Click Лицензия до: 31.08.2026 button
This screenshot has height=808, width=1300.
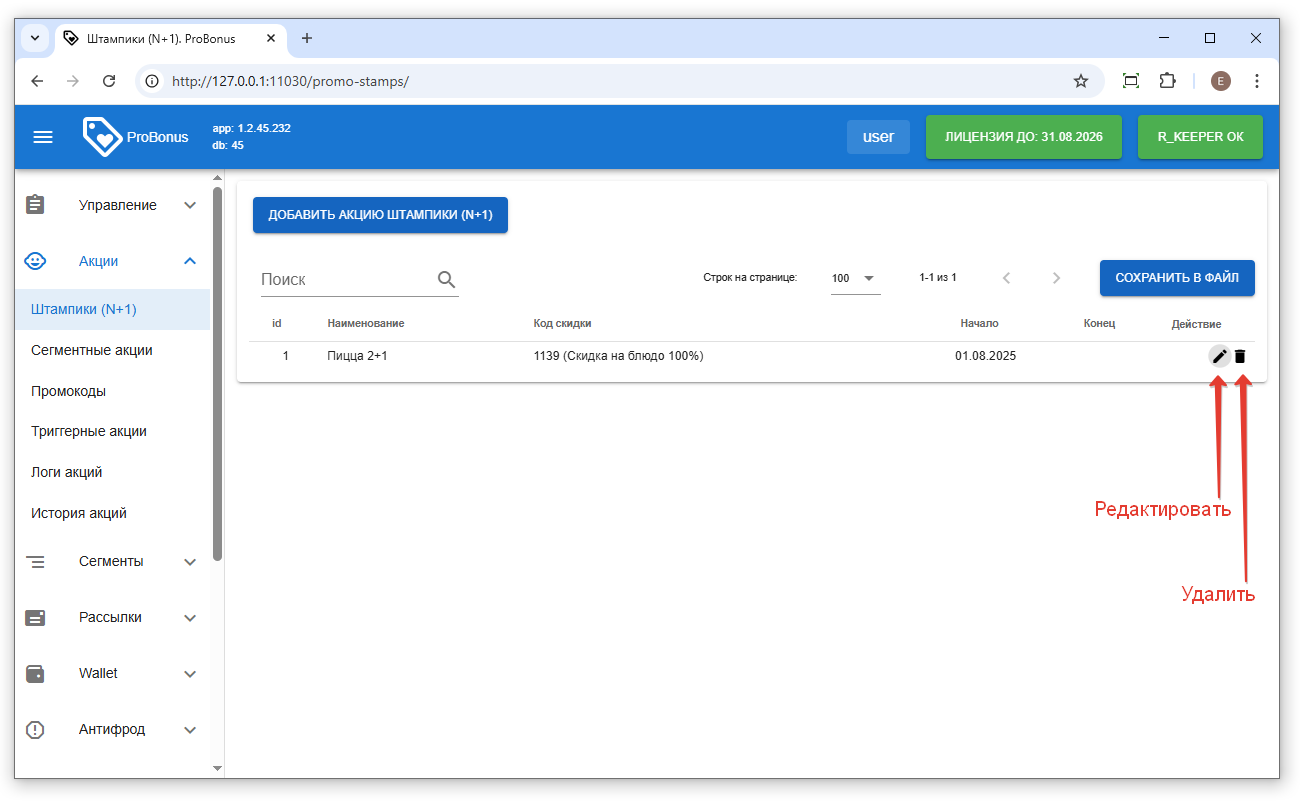(x=1024, y=137)
